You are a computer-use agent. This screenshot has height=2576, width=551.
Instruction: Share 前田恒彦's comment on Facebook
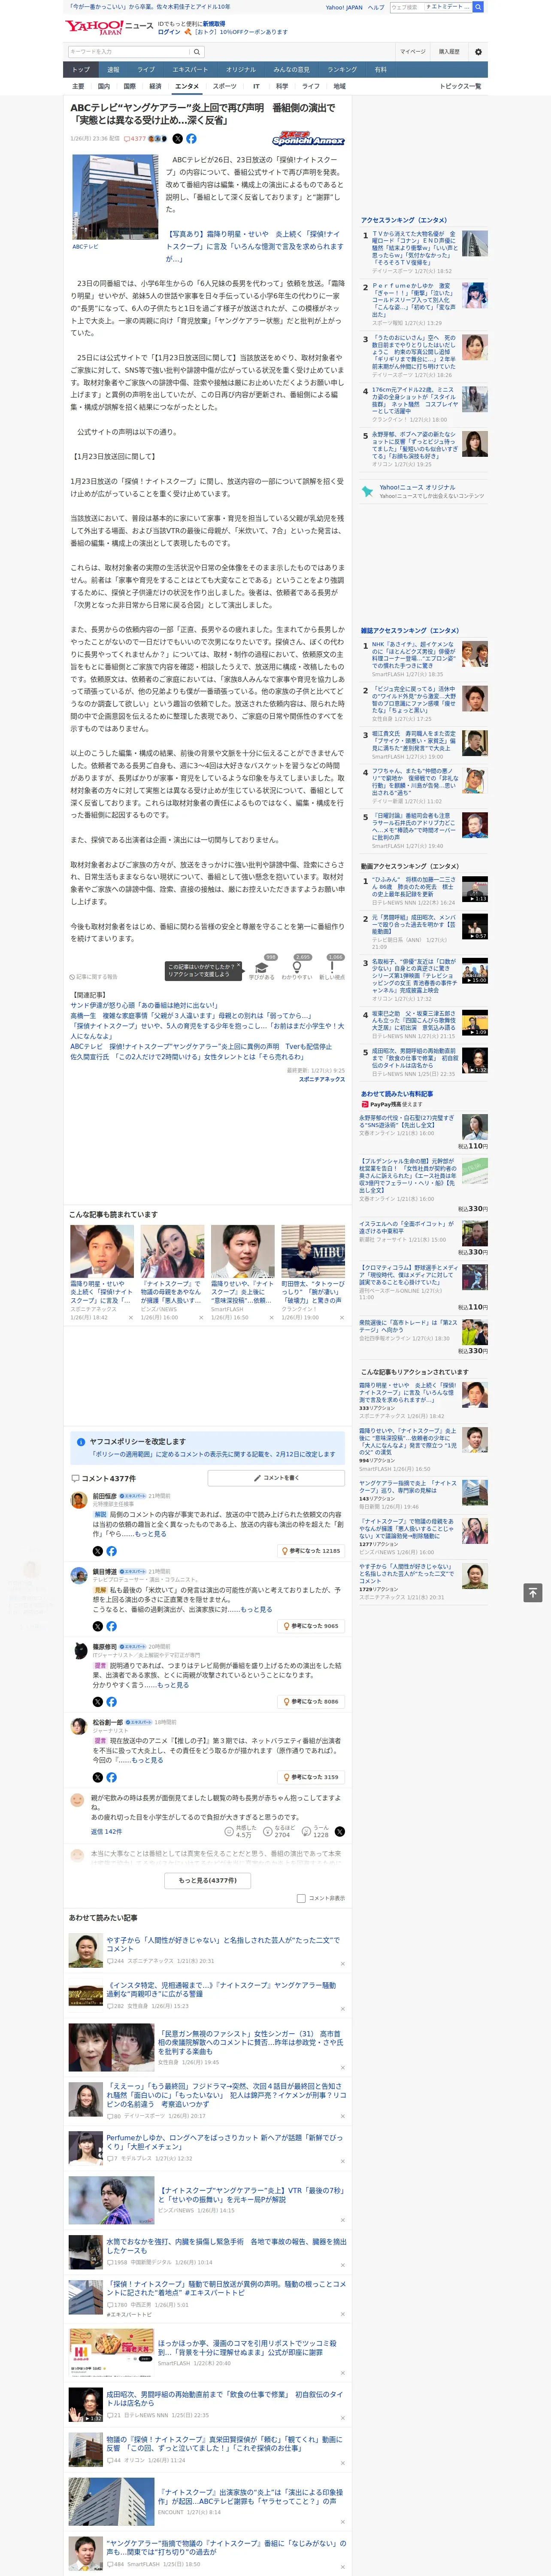click(111, 1551)
